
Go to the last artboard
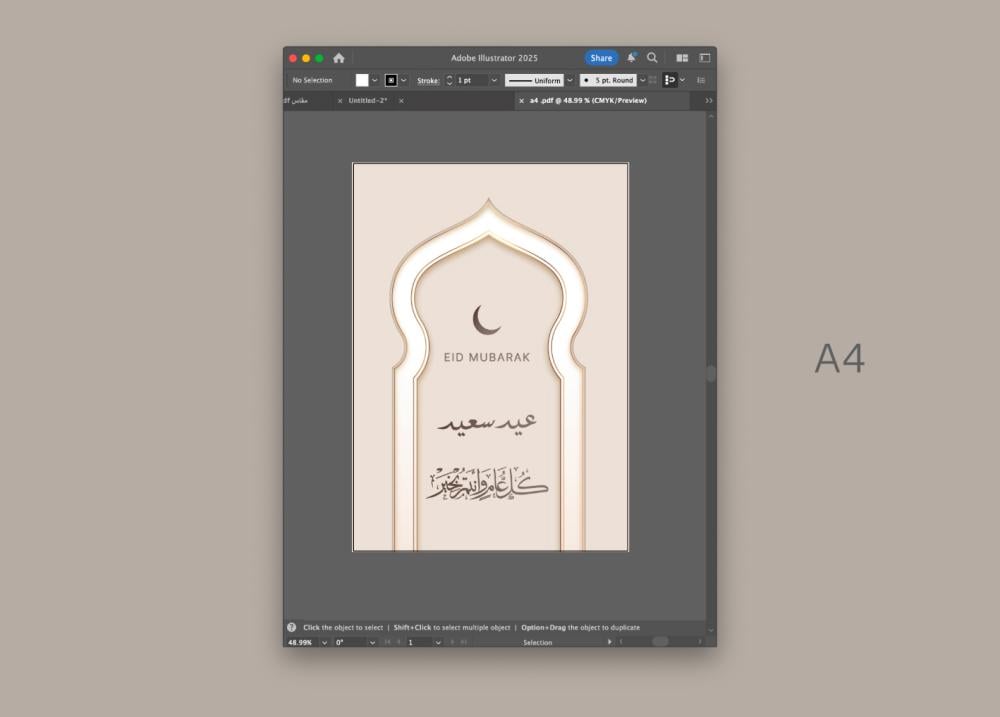coord(464,642)
